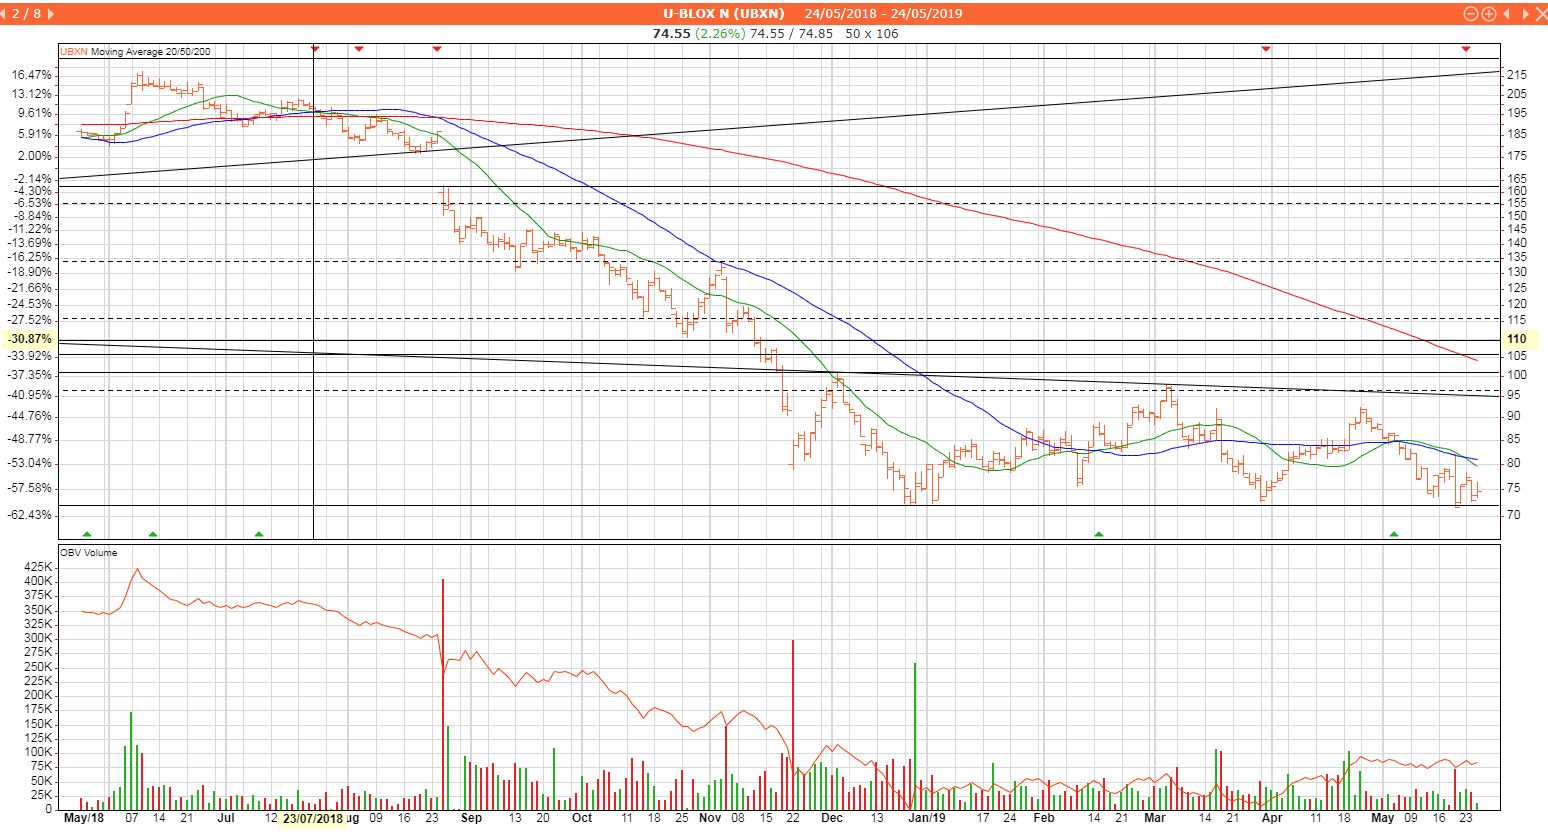
Task: Click the highlighted -30.87% percentage label
Action: point(28,340)
